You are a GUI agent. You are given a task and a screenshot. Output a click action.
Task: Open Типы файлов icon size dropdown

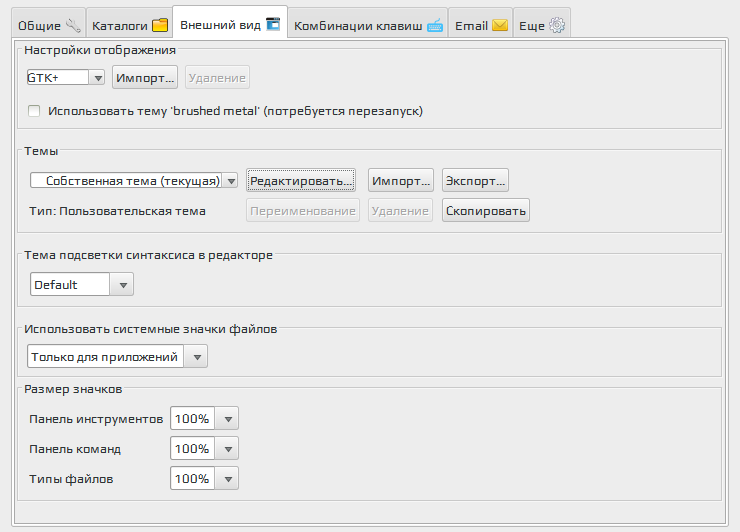coord(204,479)
